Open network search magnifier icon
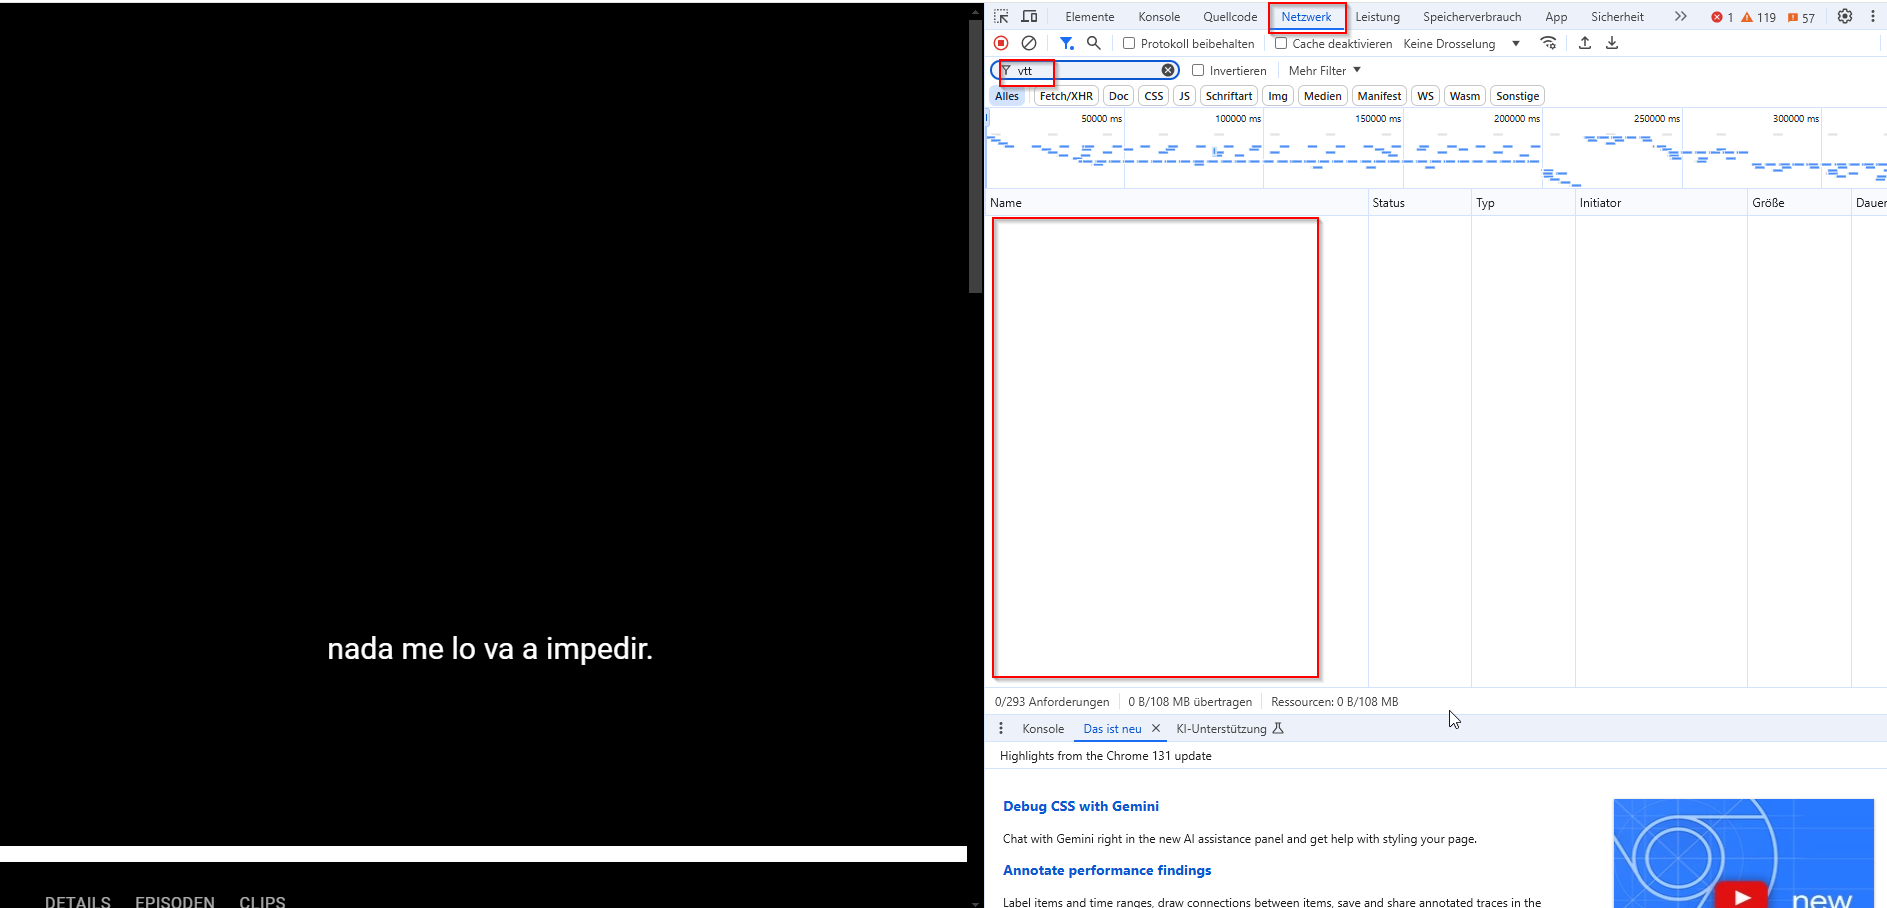 tap(1094, 43)
